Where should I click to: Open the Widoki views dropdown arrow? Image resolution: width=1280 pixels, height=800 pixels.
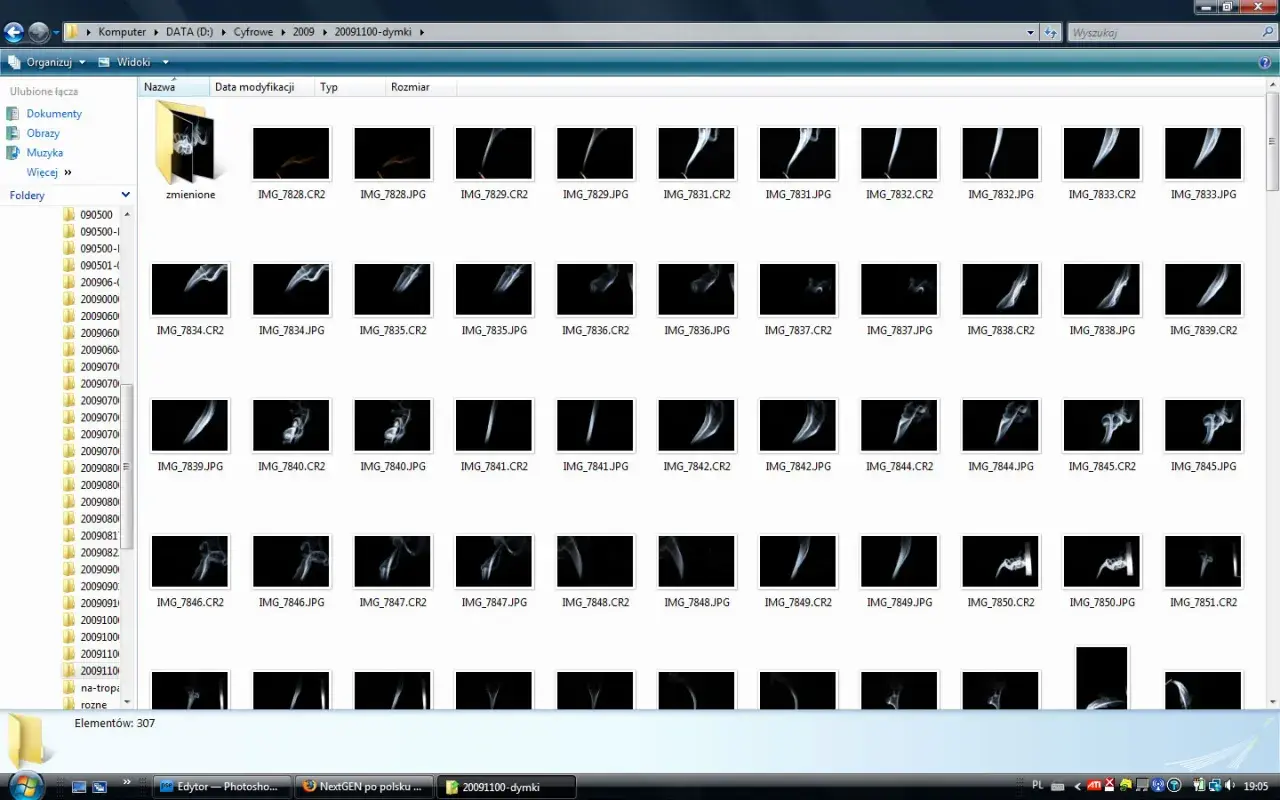click(x=166, y=62)
